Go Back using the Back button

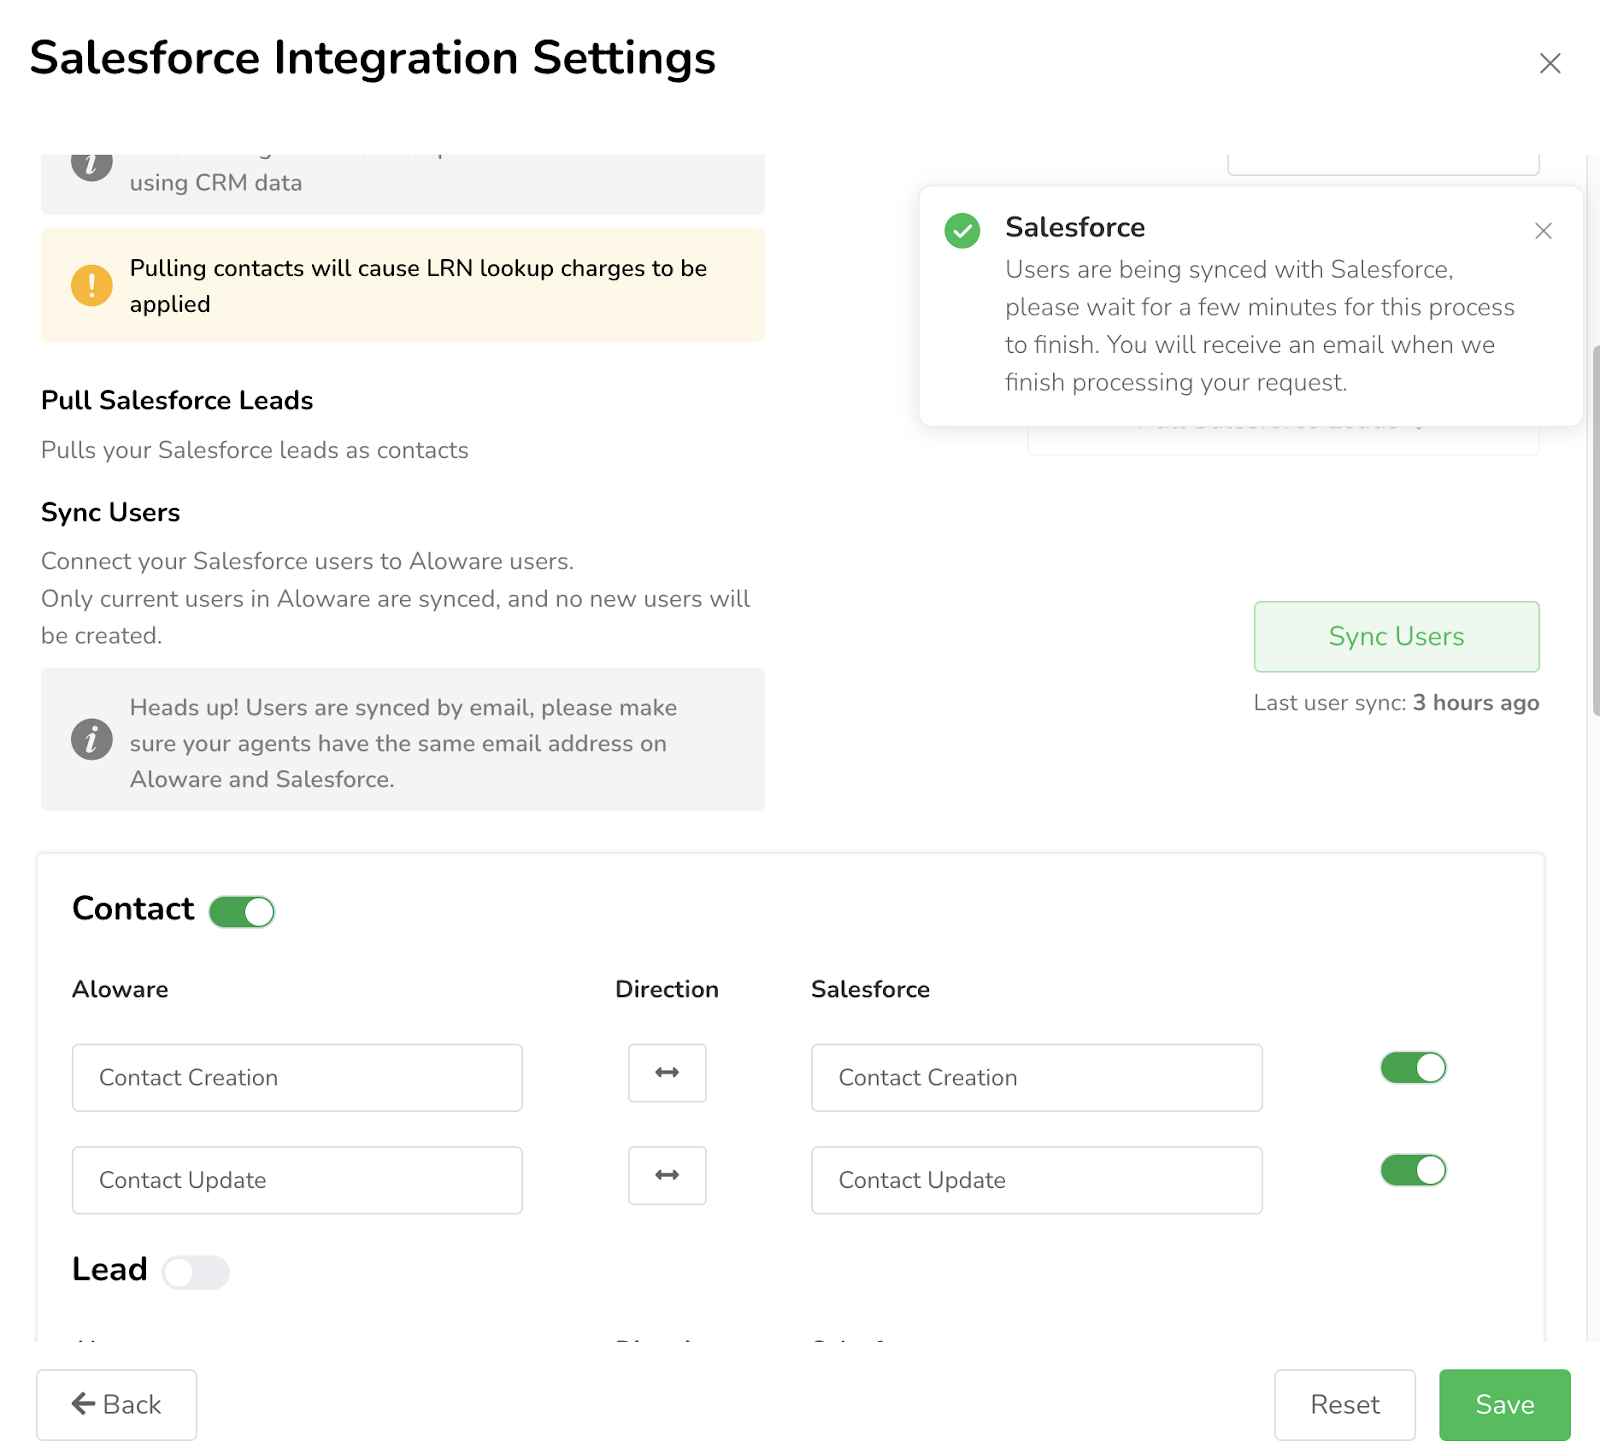(x=117, y=1405)
